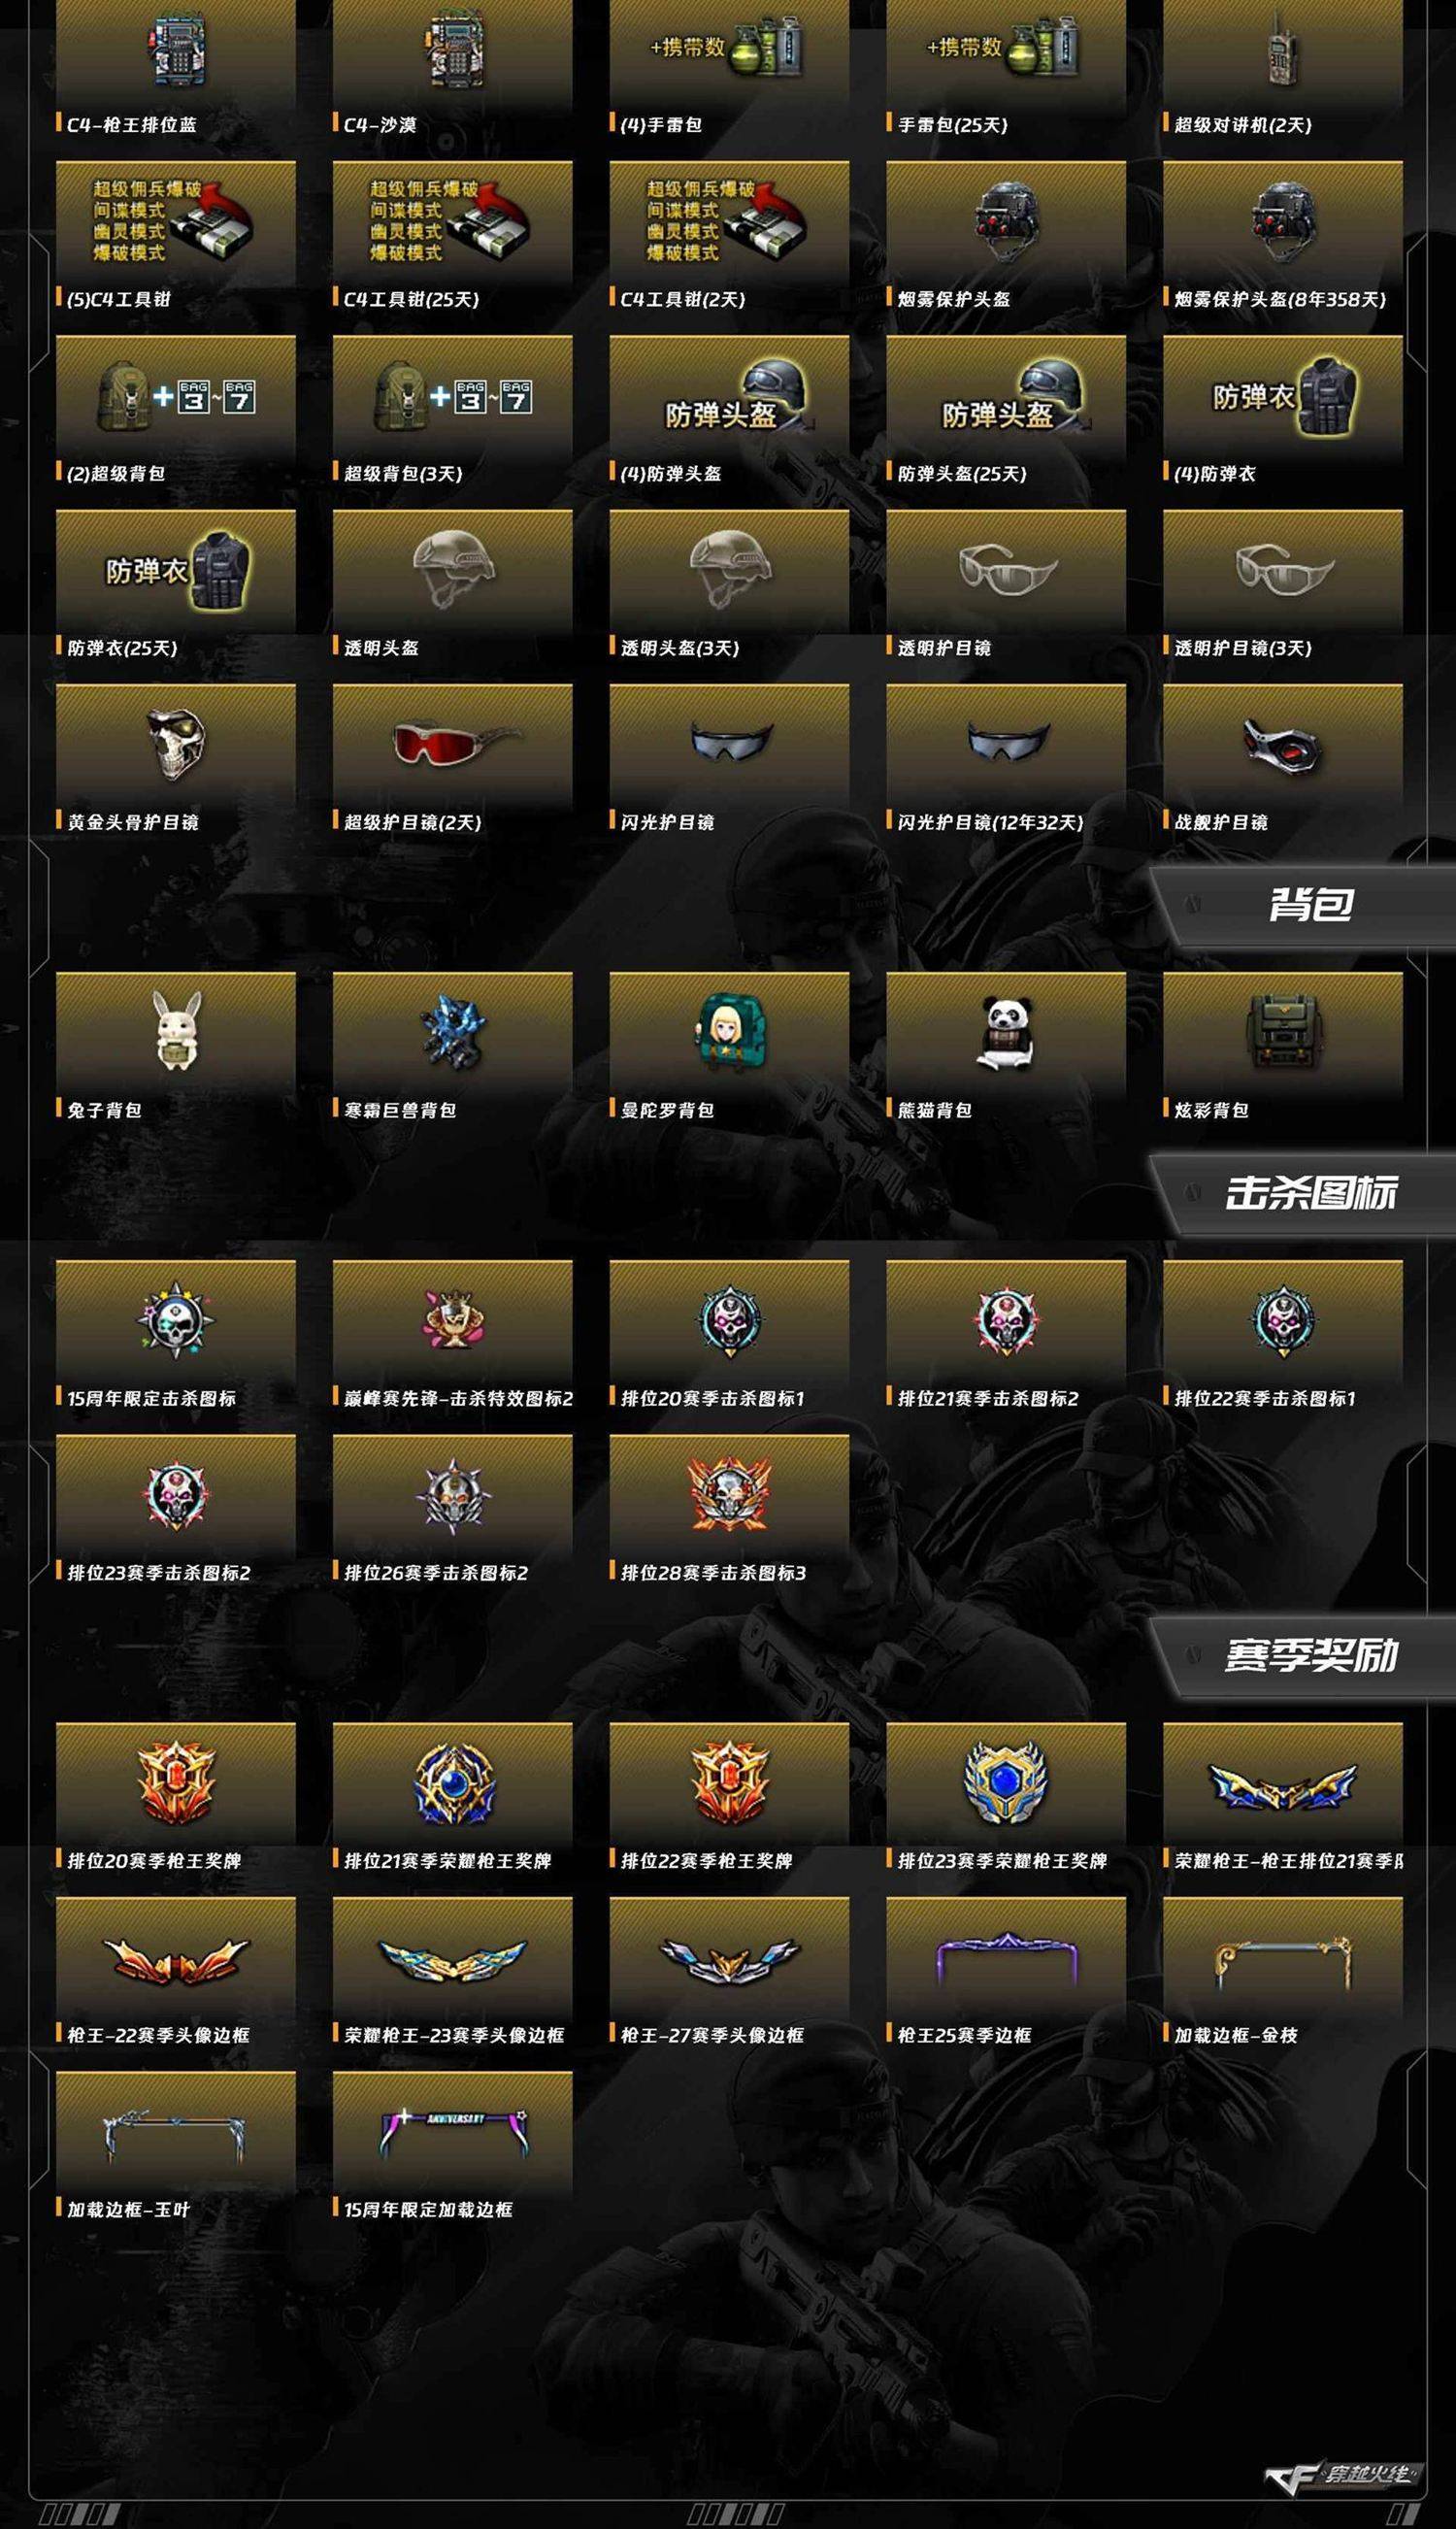Click the 15周年限定击杀图标 kill icon

(176, 1319)
